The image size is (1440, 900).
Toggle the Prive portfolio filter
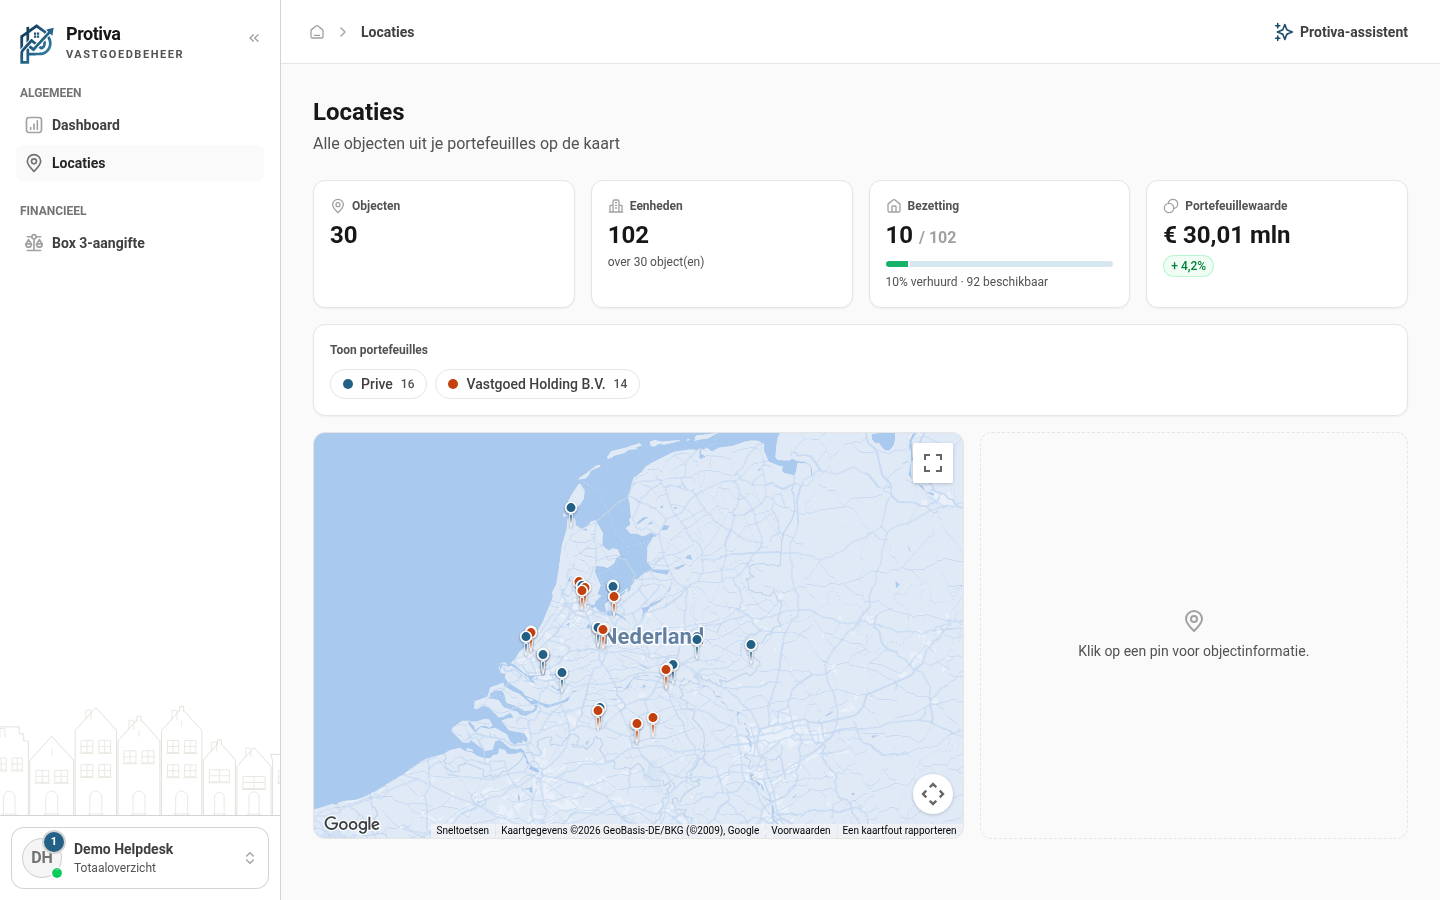coord(378,384)
